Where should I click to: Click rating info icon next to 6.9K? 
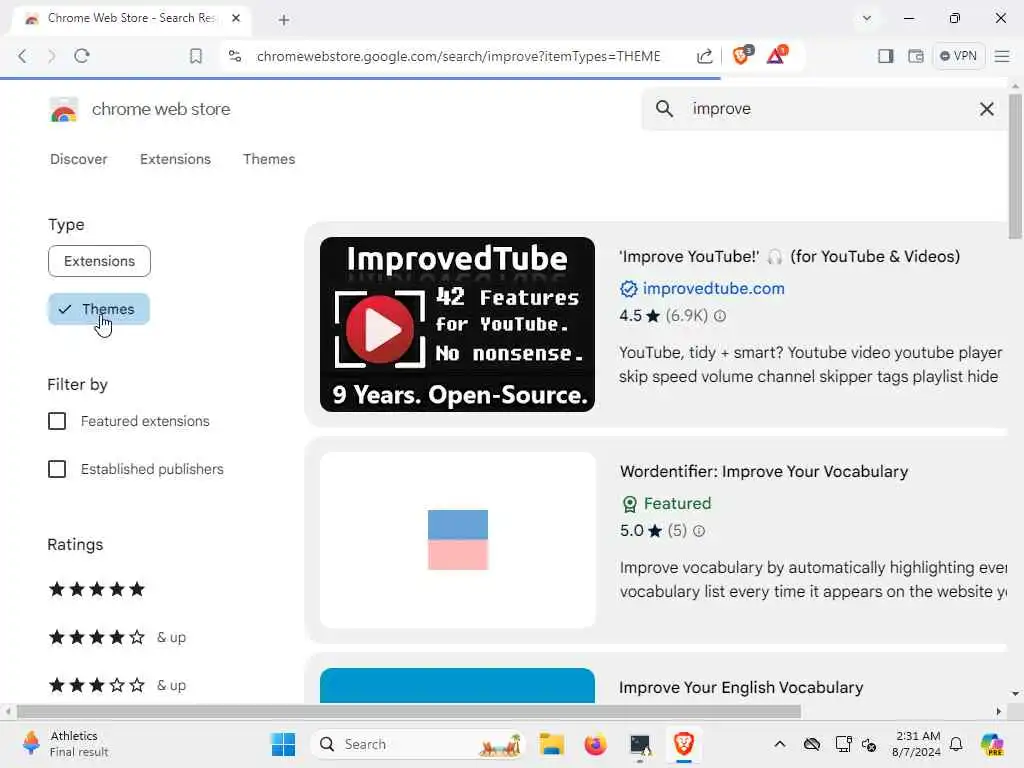coord(720,316)
